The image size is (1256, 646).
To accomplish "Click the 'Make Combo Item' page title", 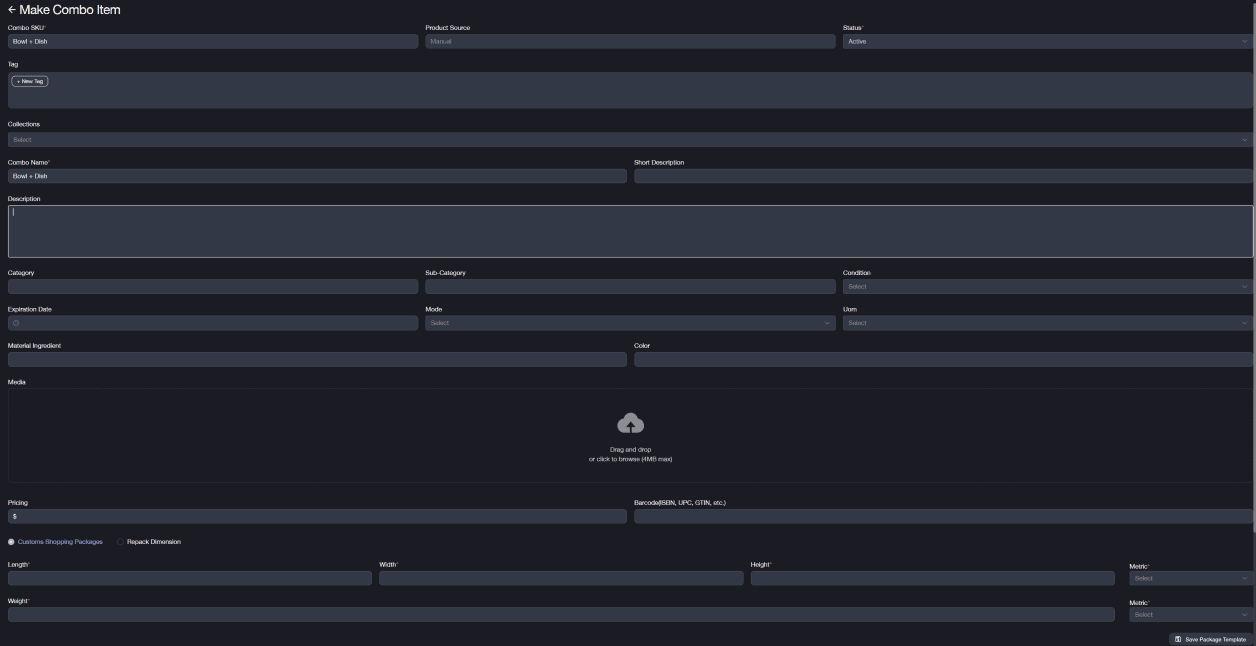I will (70, 10).
